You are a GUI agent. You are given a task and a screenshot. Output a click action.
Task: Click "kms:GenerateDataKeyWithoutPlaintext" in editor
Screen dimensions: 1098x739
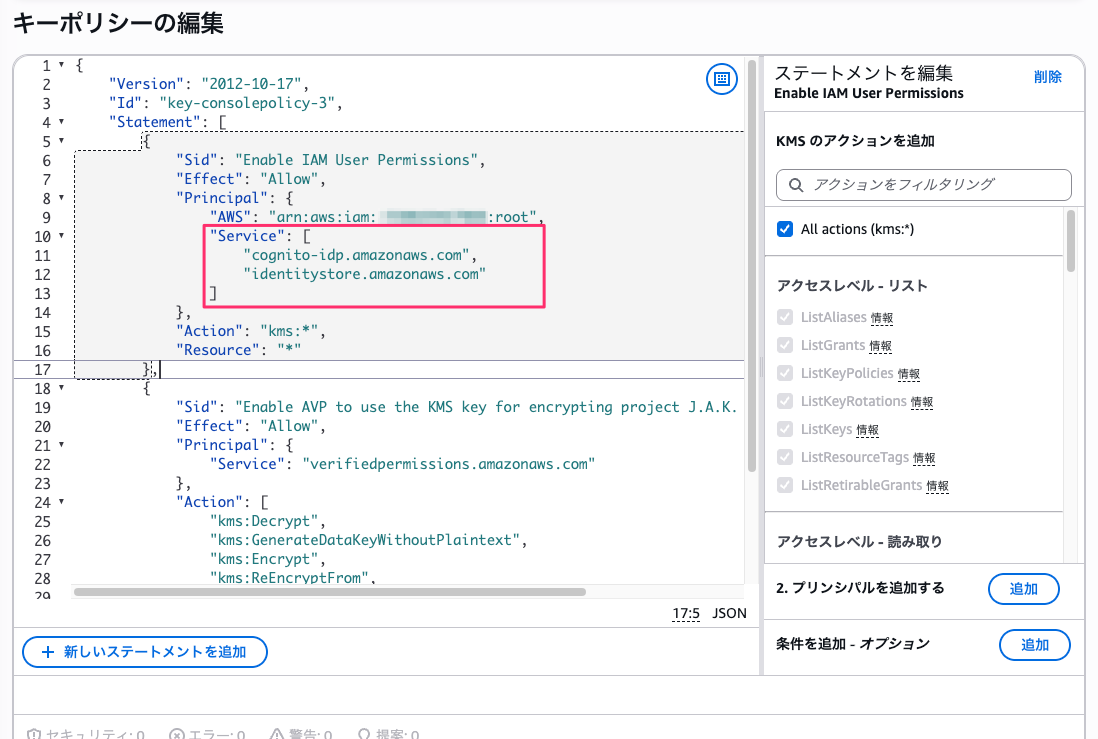(x=365, y=540)
